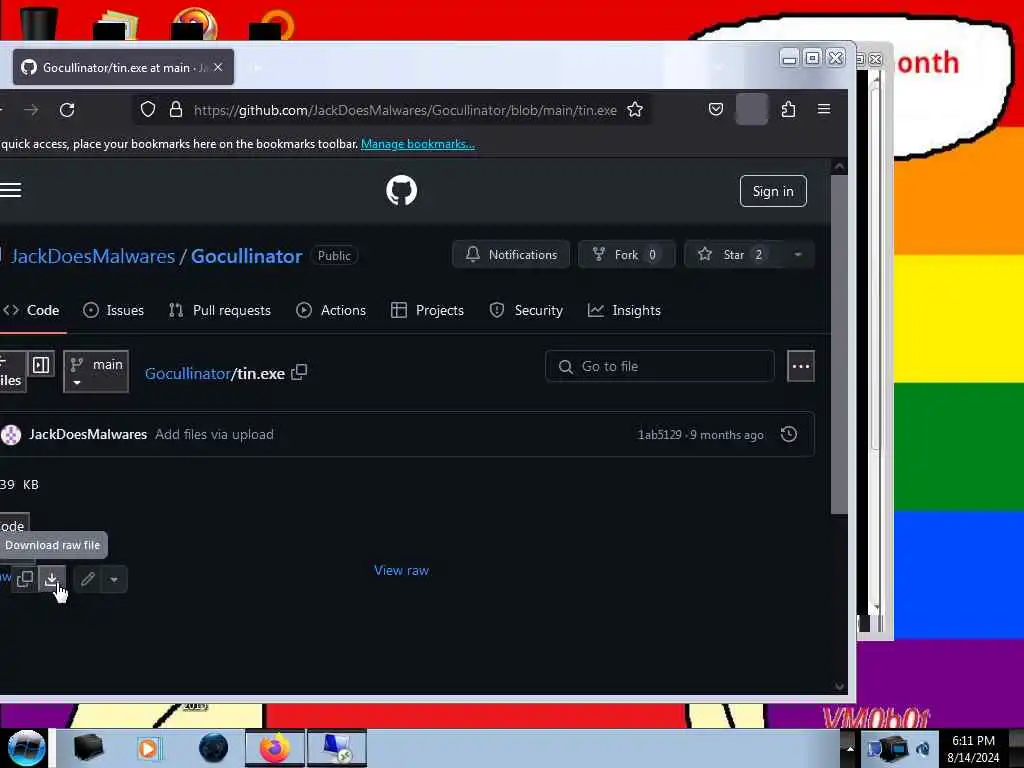Expand the Star lists dropdown arrow
1024x768 pixels.
[x=798, y=255]
